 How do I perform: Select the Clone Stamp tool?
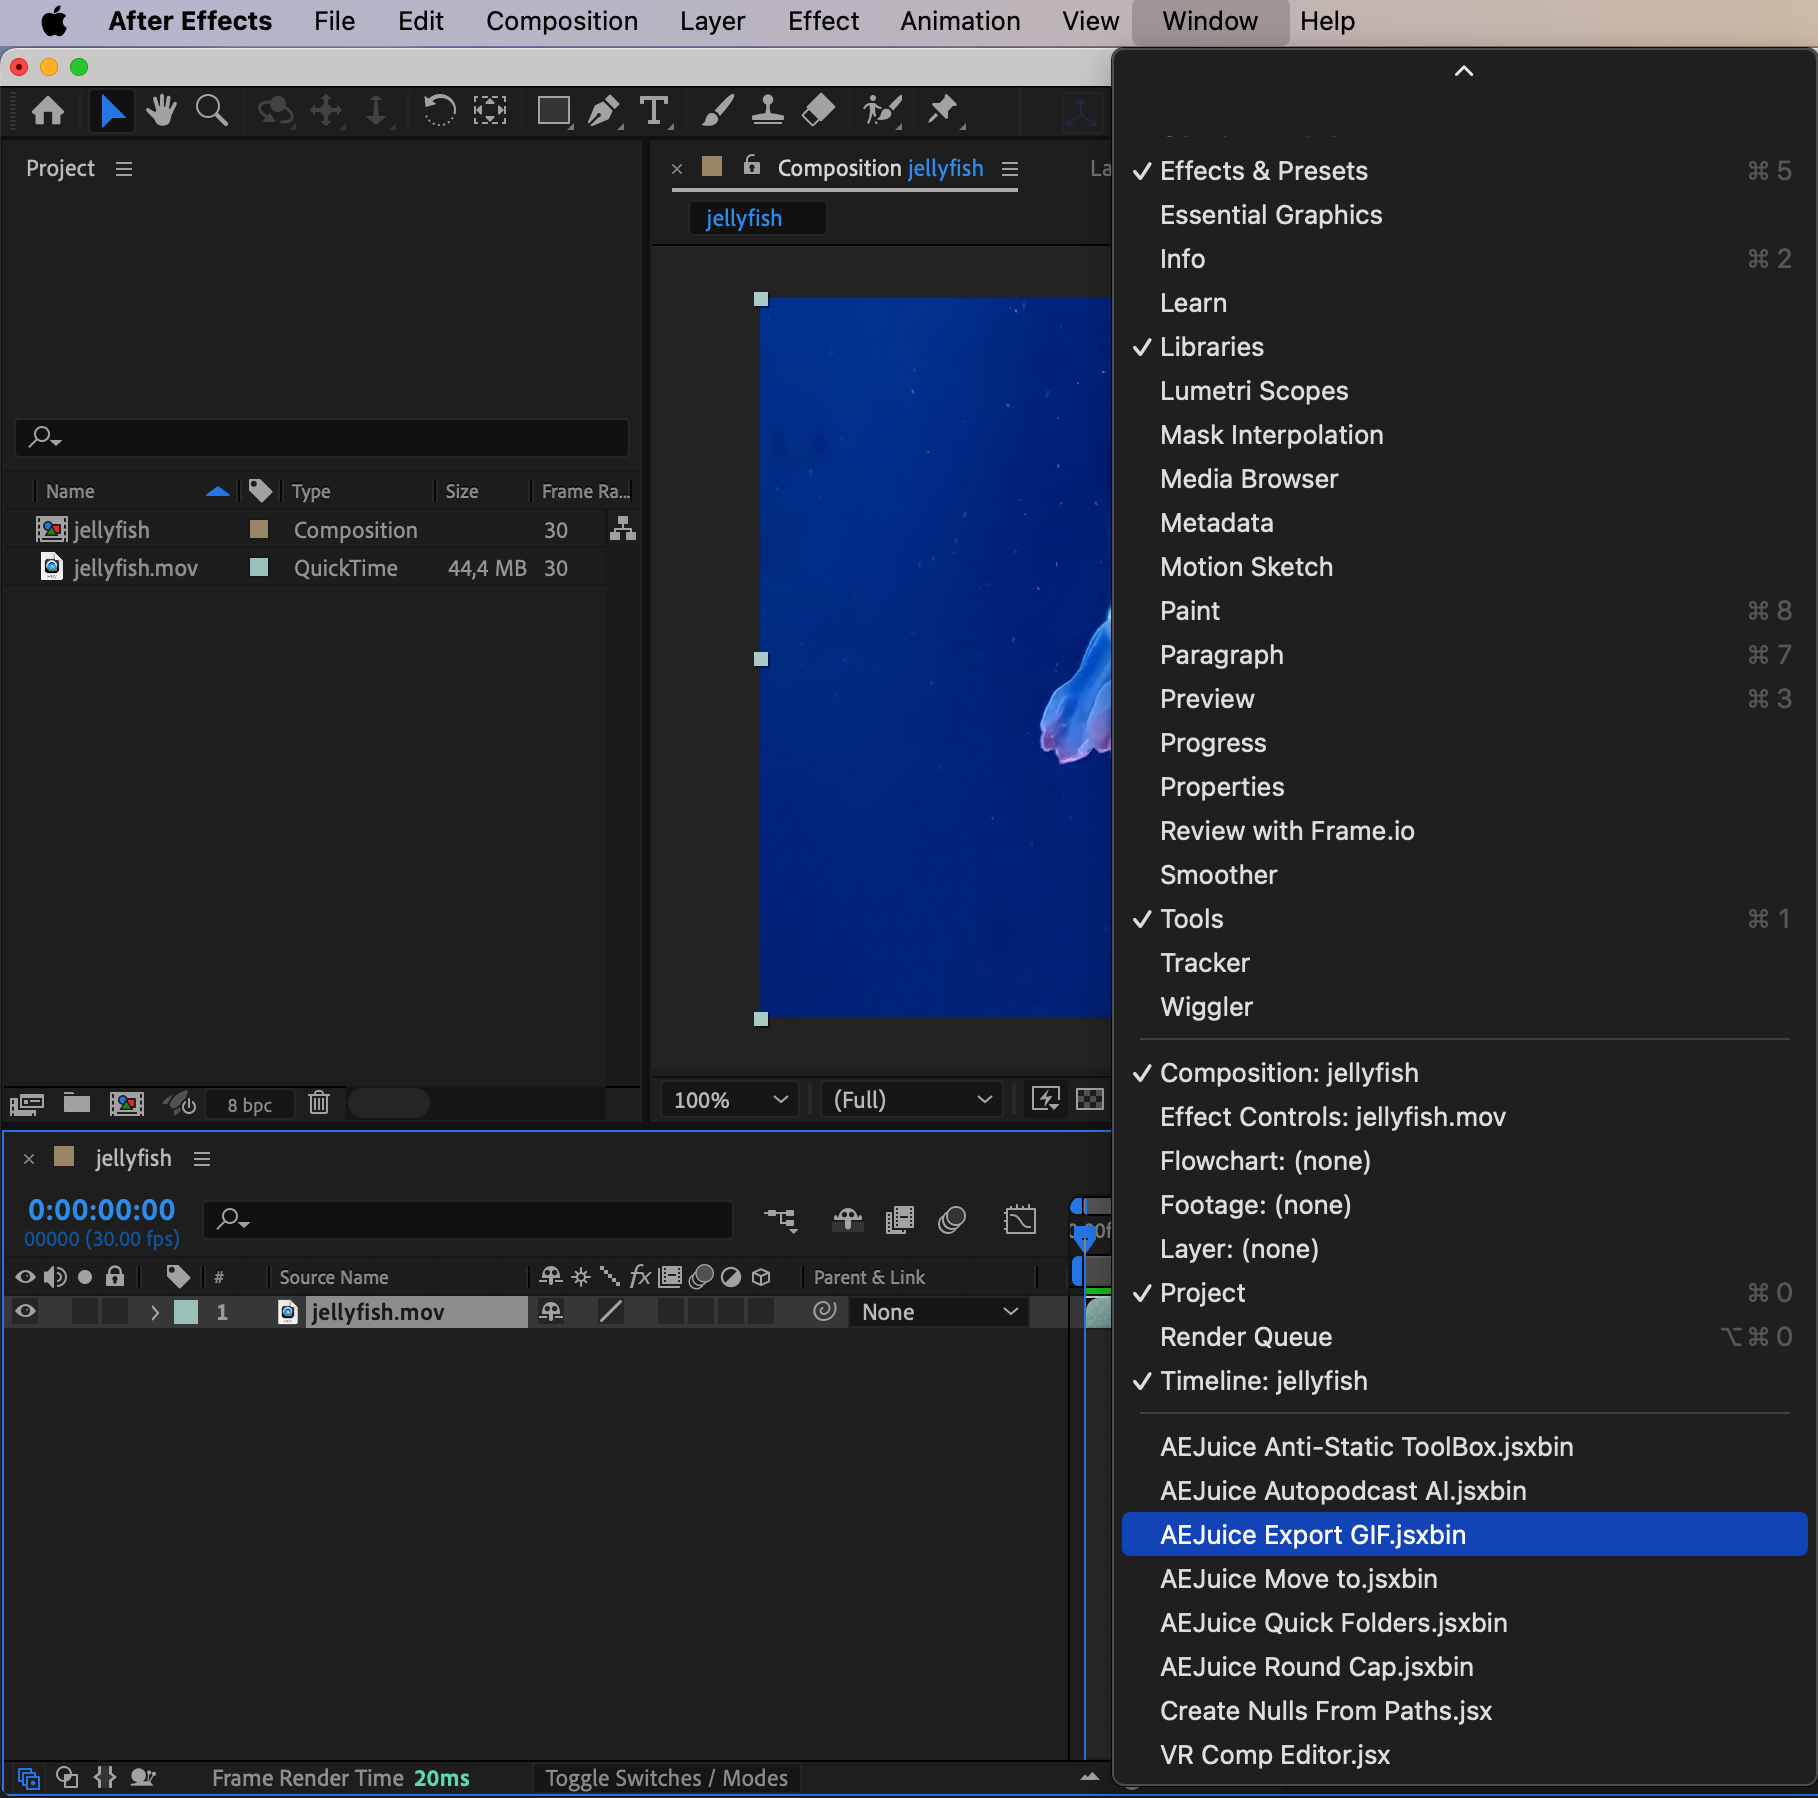click(767, 110)
